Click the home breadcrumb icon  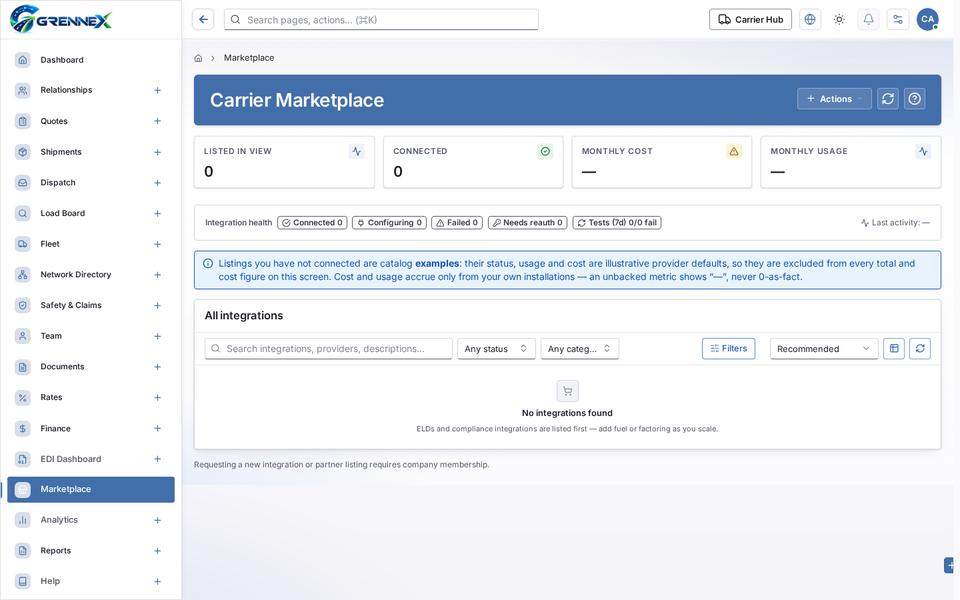pyautogui.click(x=198, y=58)
